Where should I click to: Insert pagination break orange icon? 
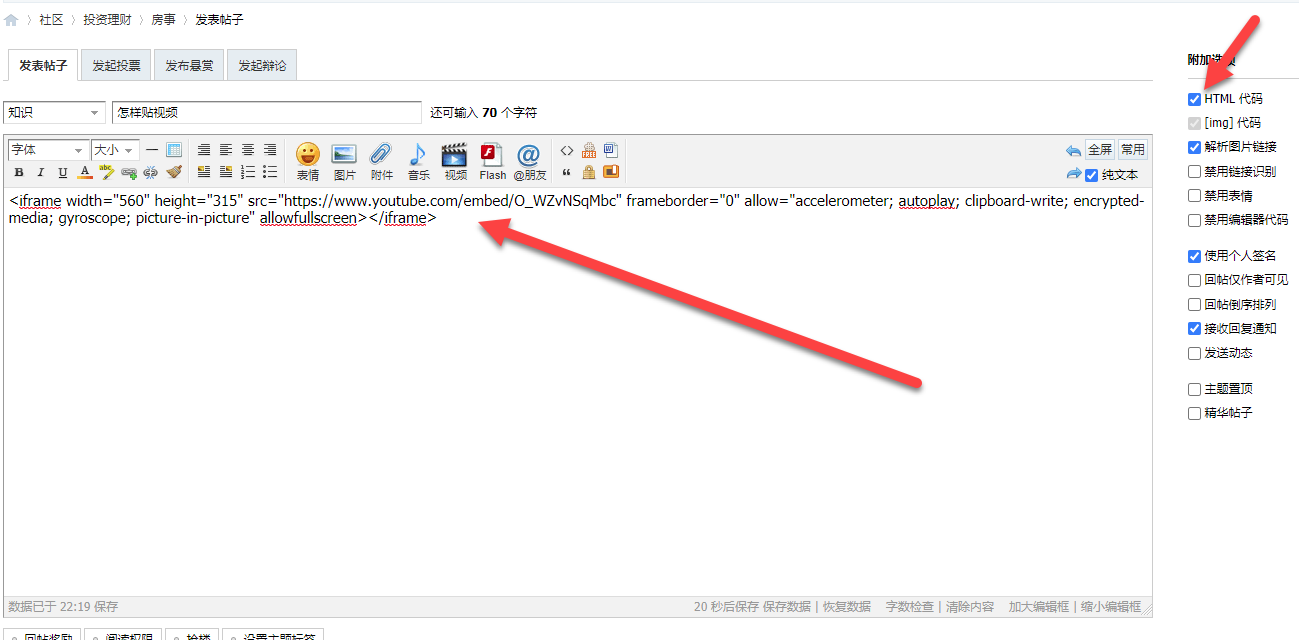(611, 172)
